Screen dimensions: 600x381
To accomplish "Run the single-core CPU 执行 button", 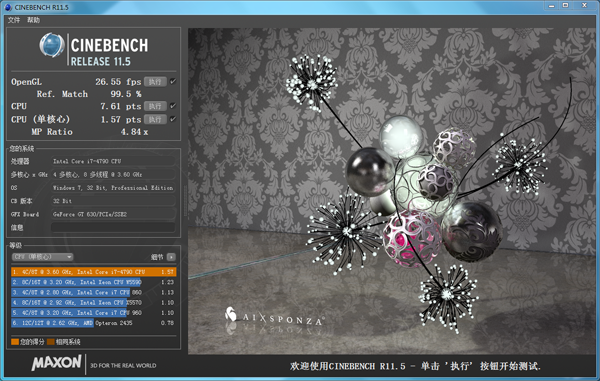I will [155, 119].
